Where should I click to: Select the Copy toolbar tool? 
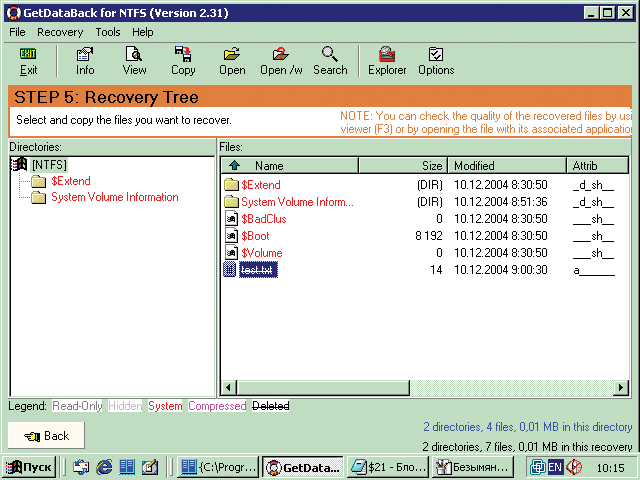pos(183,54)
